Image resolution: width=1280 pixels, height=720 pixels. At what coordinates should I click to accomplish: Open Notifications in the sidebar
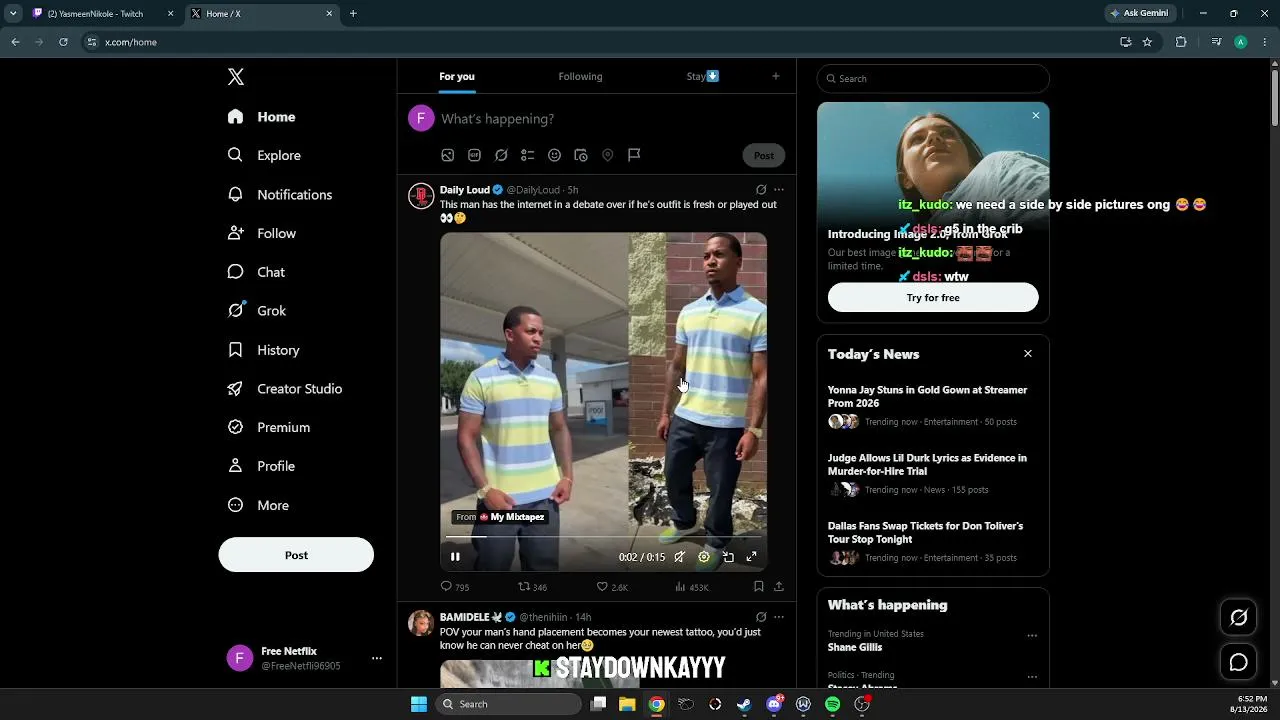click(279, 194)
